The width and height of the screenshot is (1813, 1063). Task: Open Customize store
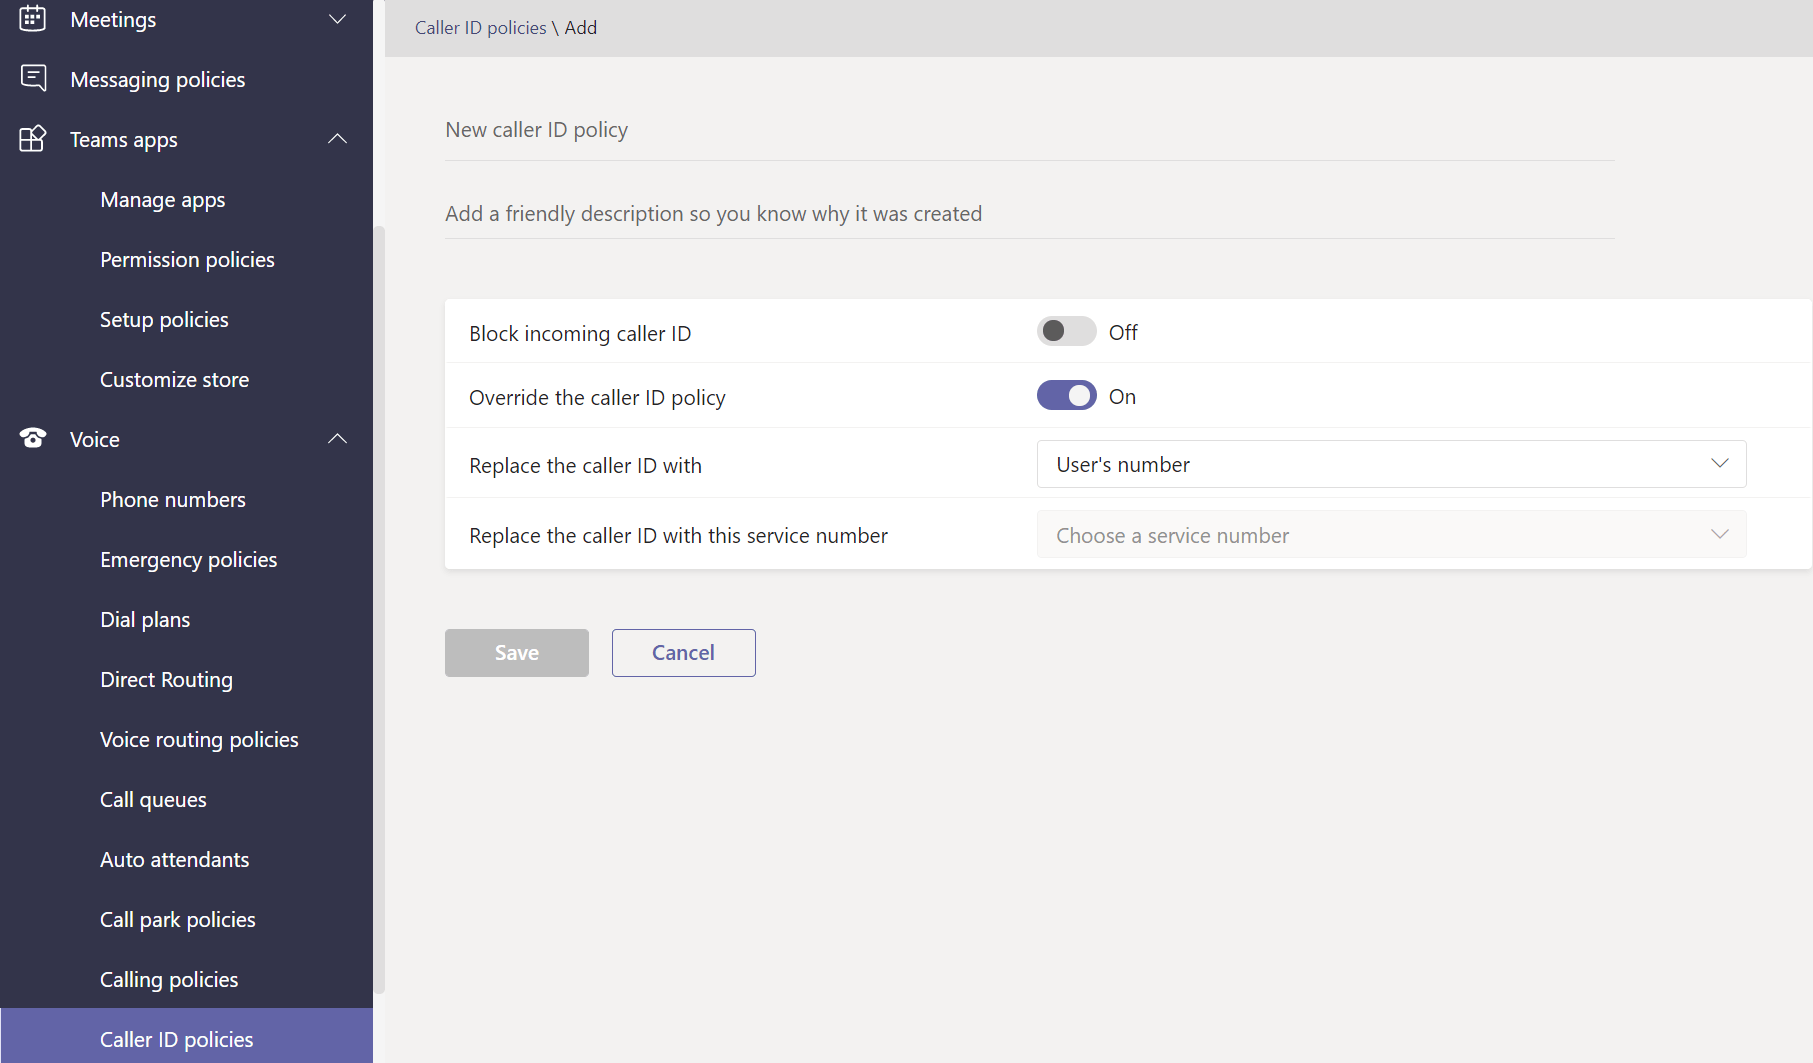tap(174, 380)
